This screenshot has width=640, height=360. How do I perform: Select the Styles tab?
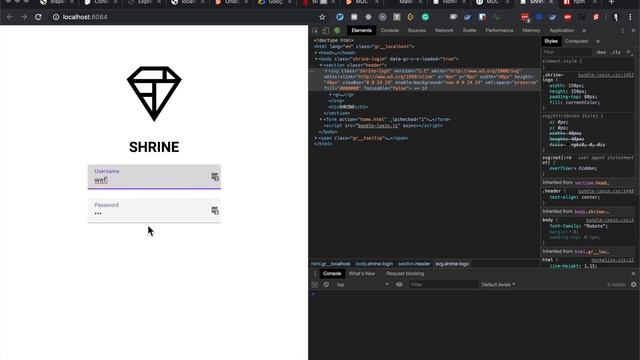click(x=551, y=41)
